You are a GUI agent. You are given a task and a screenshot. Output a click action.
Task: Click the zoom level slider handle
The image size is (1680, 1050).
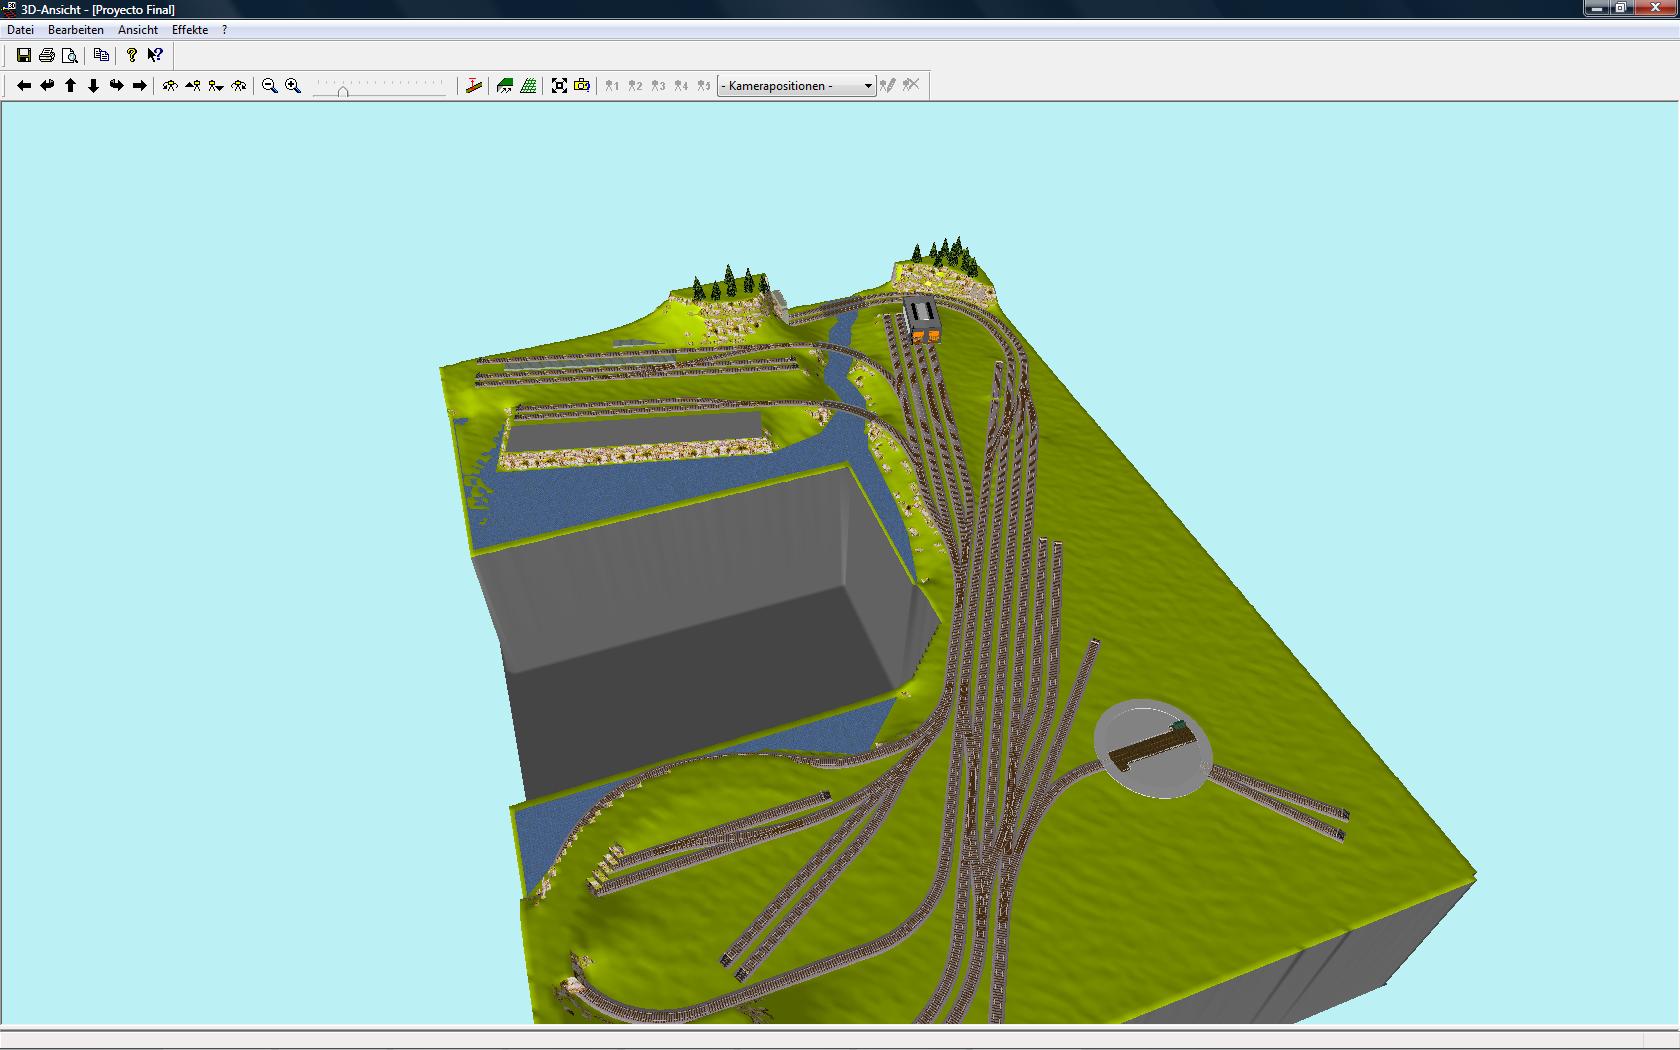343,91
